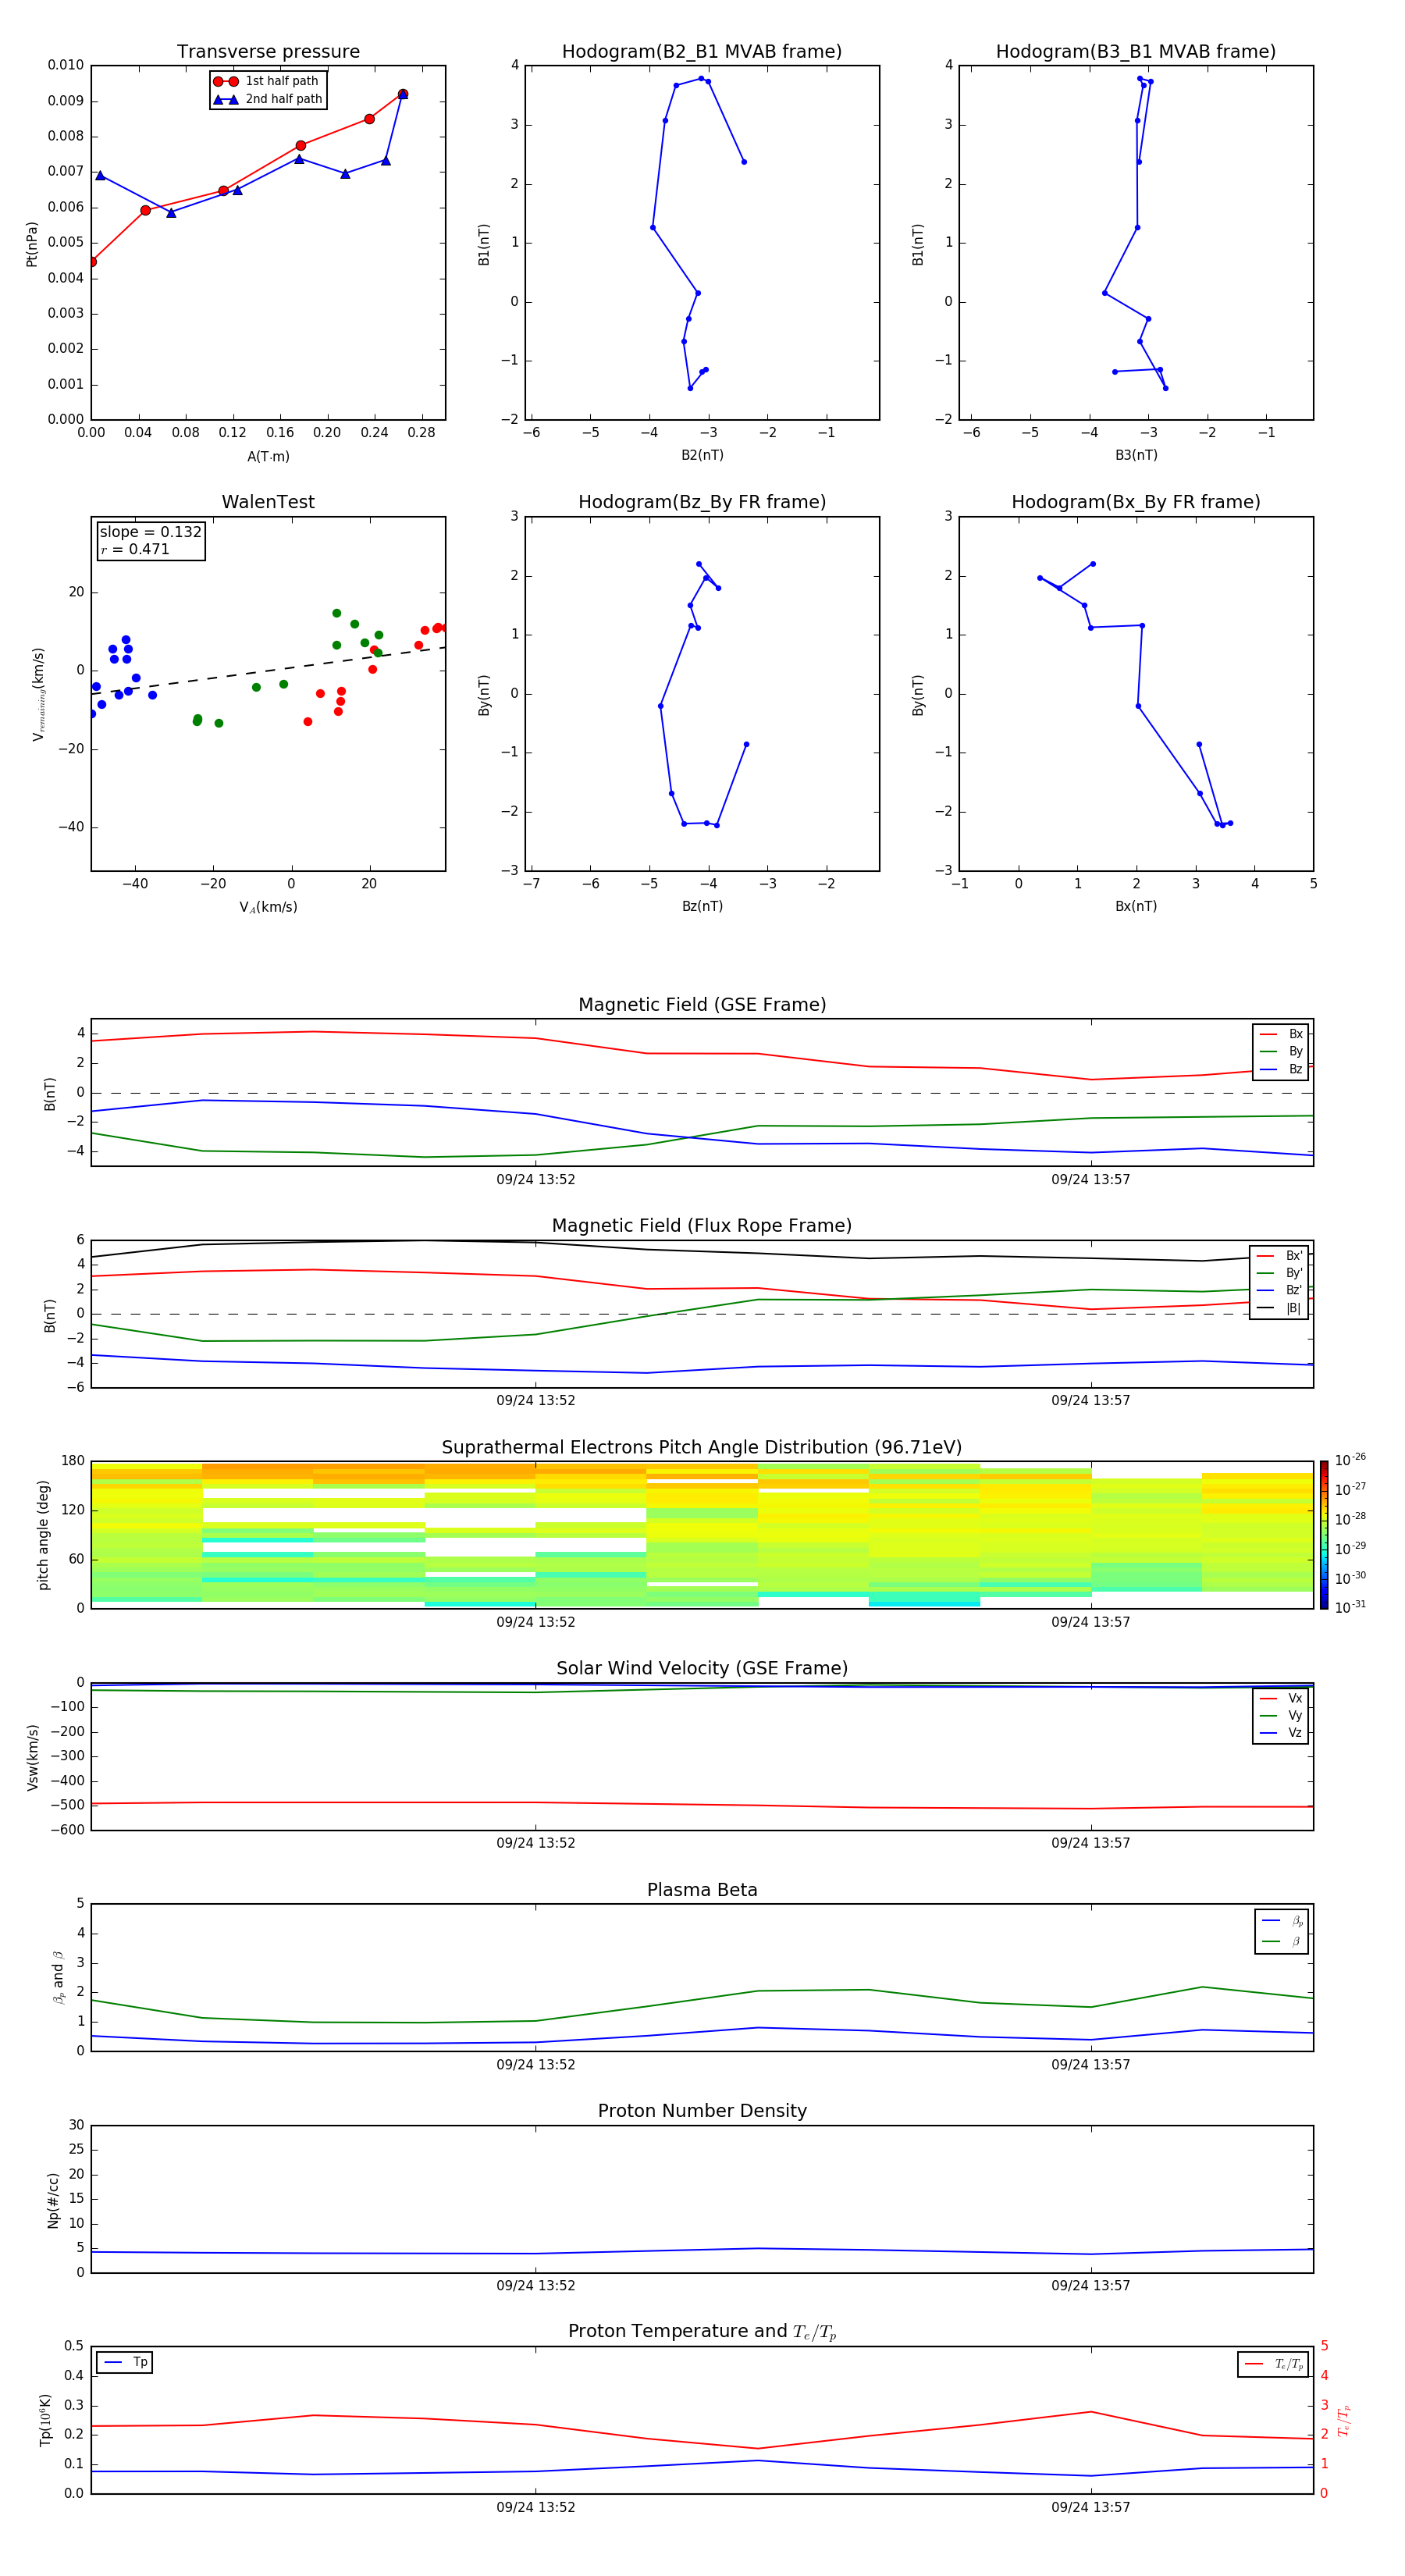Click the 'Solar Wind Velocity (GSE Frame)' title
This screenshot has height=2576, width=1405.
click(x=702, y=1669)
